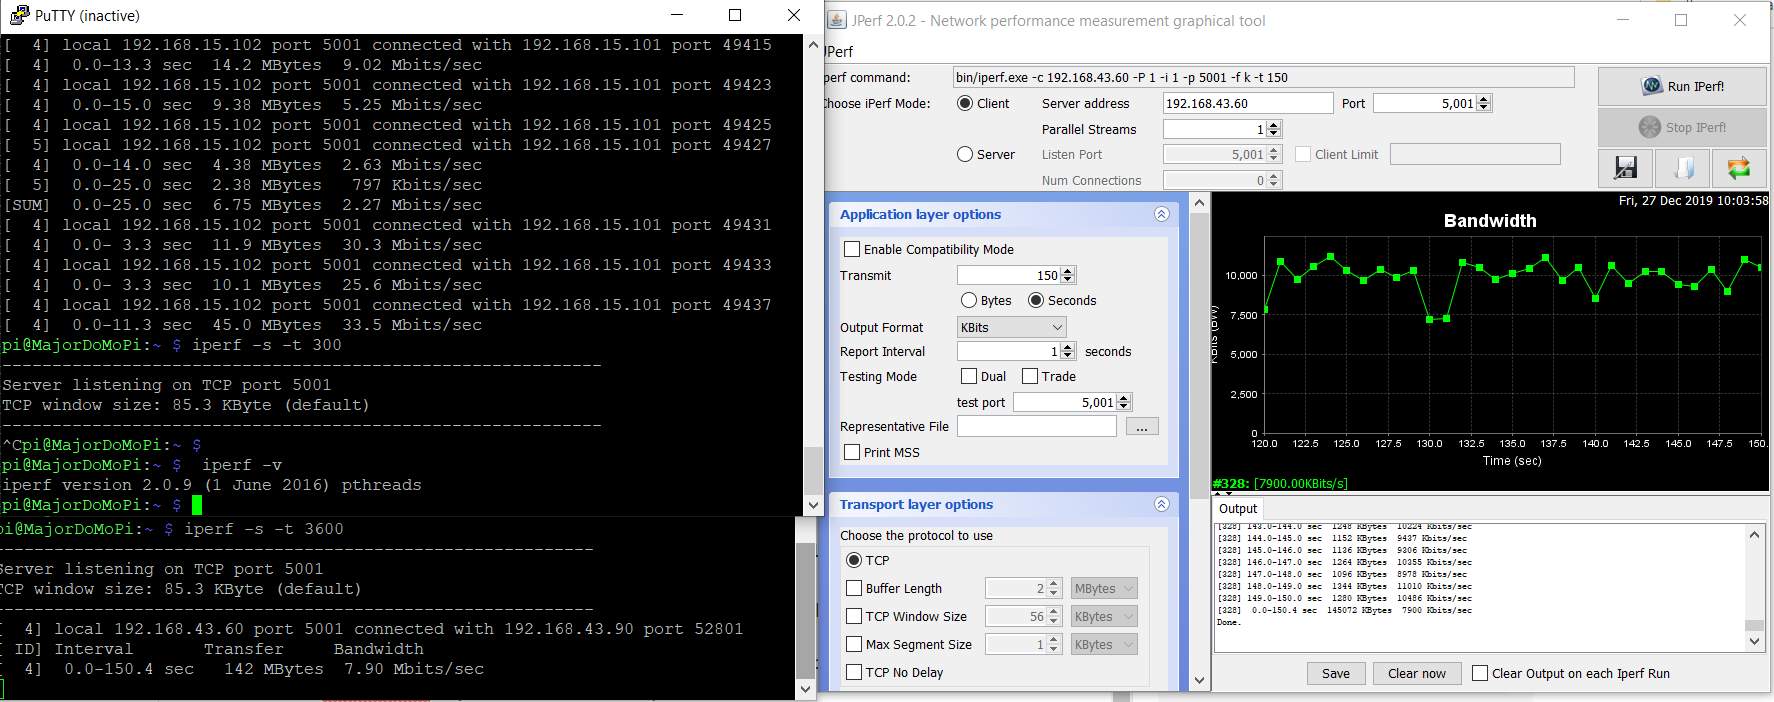Click the restore defaults arrows icon
Image resolution: width=1774 pixels, height=702 pixels.
click(x=1740, y=168)
